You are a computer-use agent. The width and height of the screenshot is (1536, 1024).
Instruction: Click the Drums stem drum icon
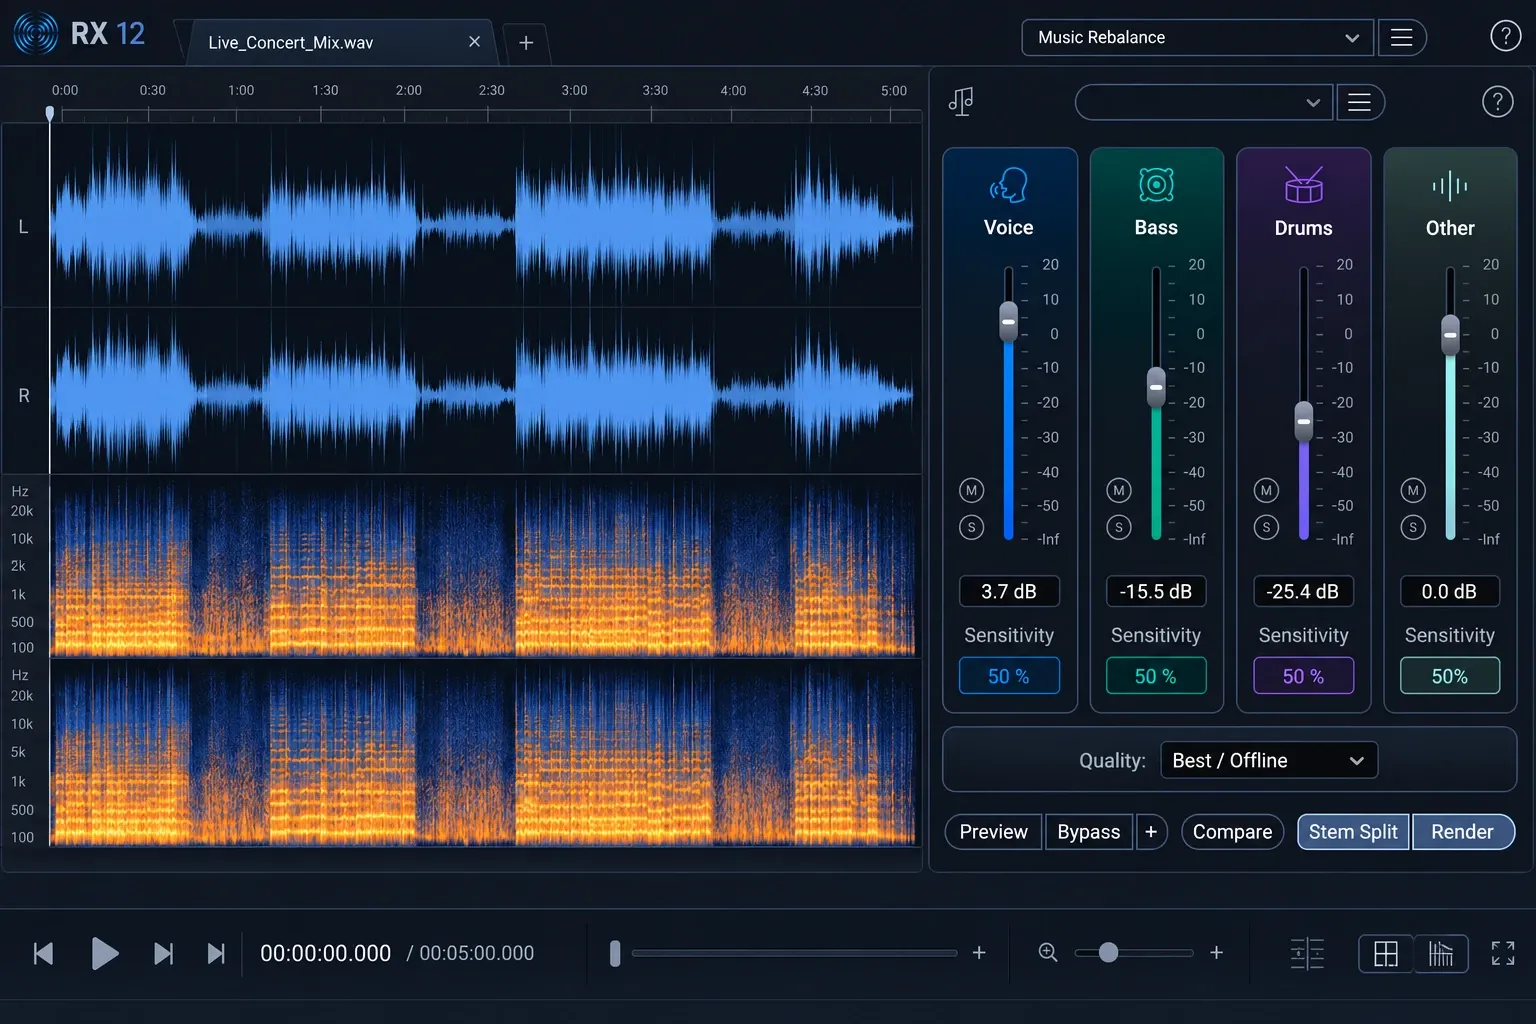pos(1304,185)
